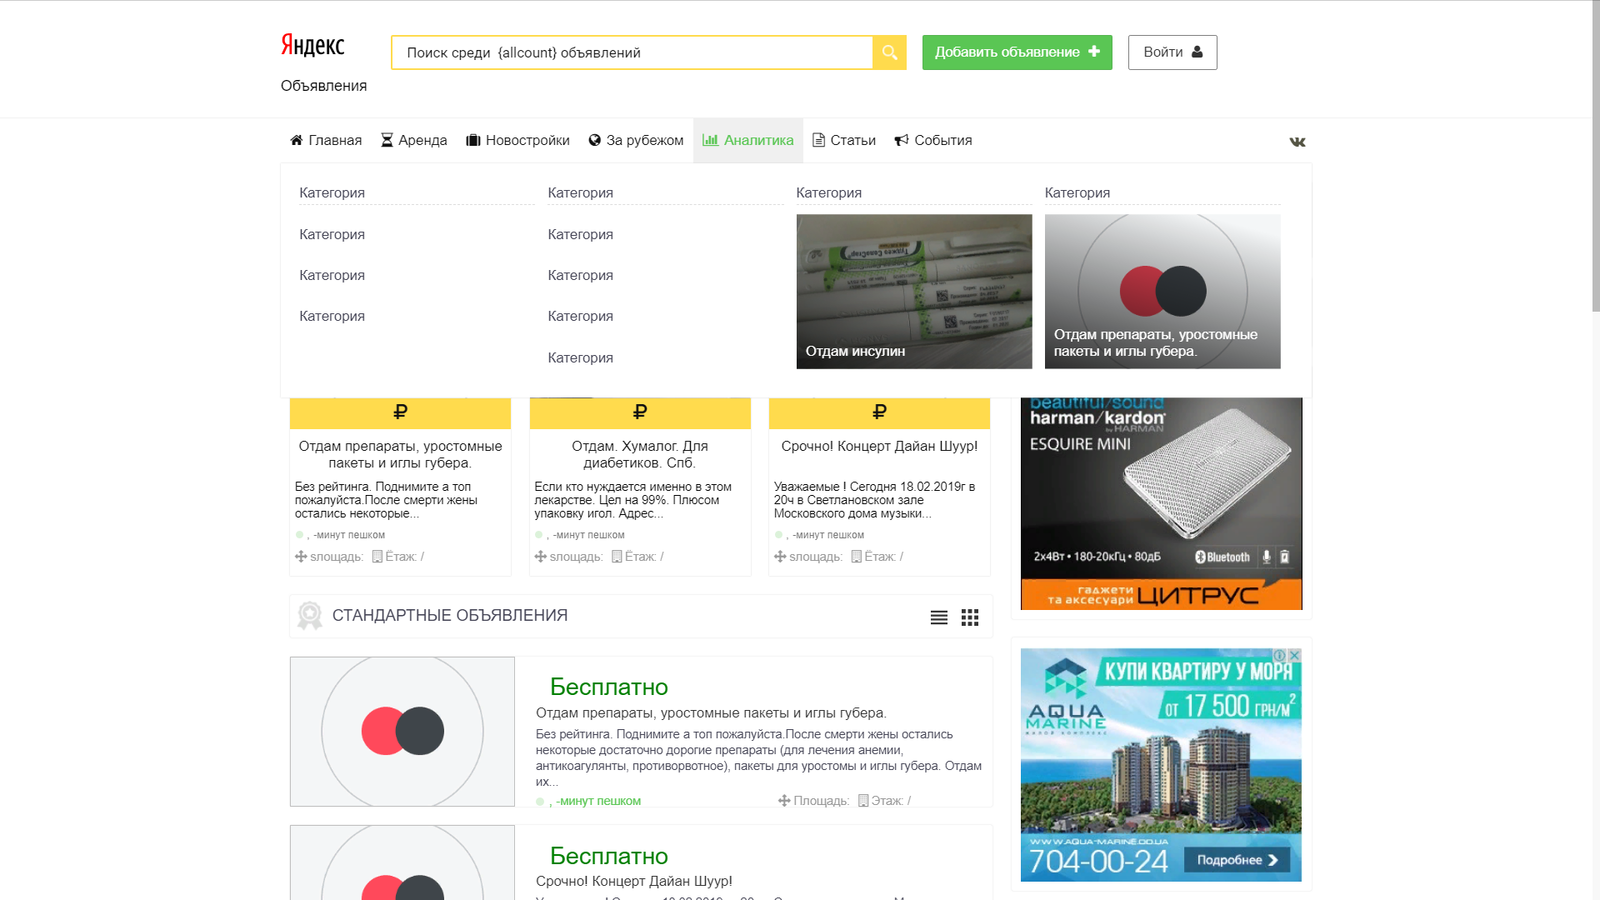Open dropdown thumbnail about уростомные пакеты

(x=1162, y=291)
